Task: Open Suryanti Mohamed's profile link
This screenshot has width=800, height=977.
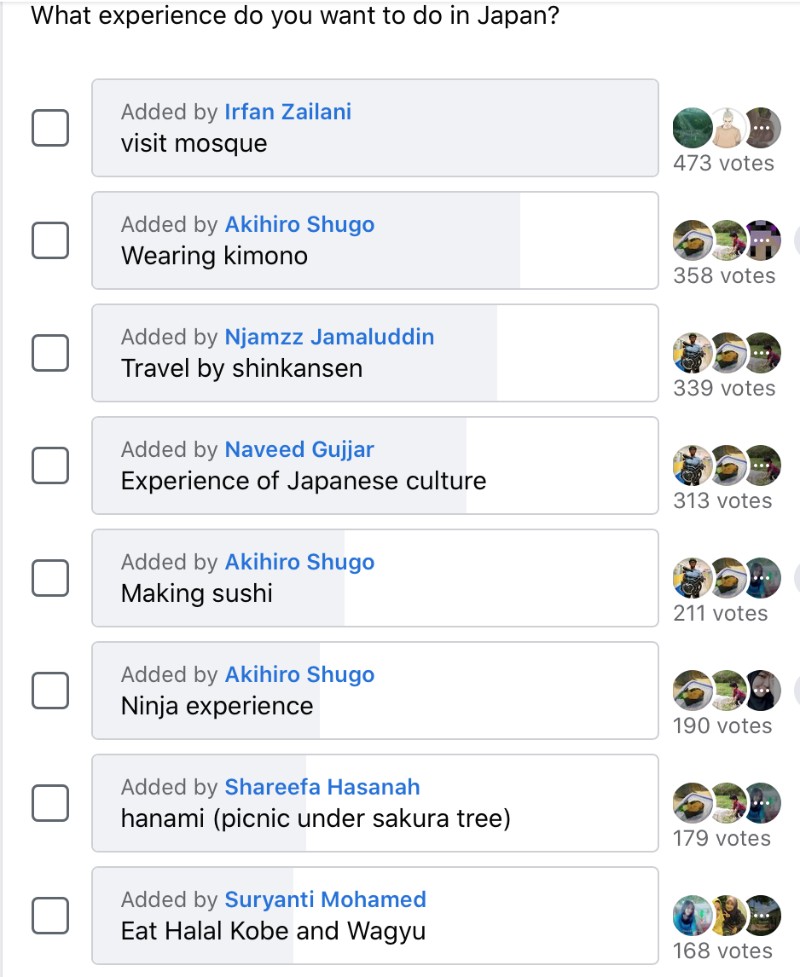Action: tap(325, 899)
